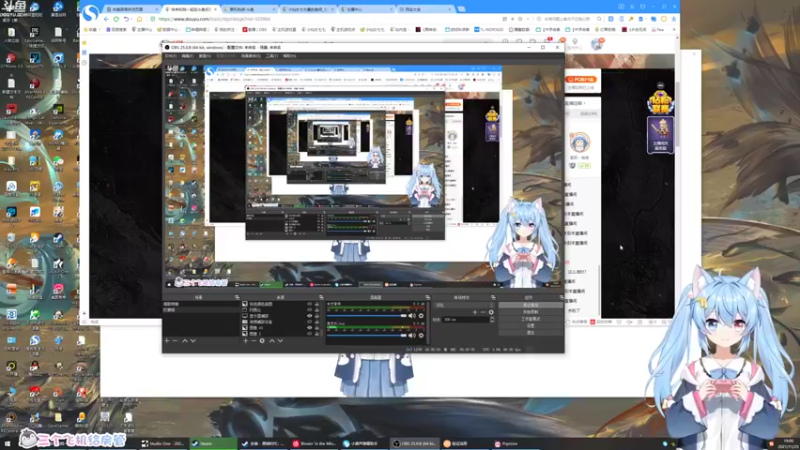Lock the Display Capture source

point(317,316)
